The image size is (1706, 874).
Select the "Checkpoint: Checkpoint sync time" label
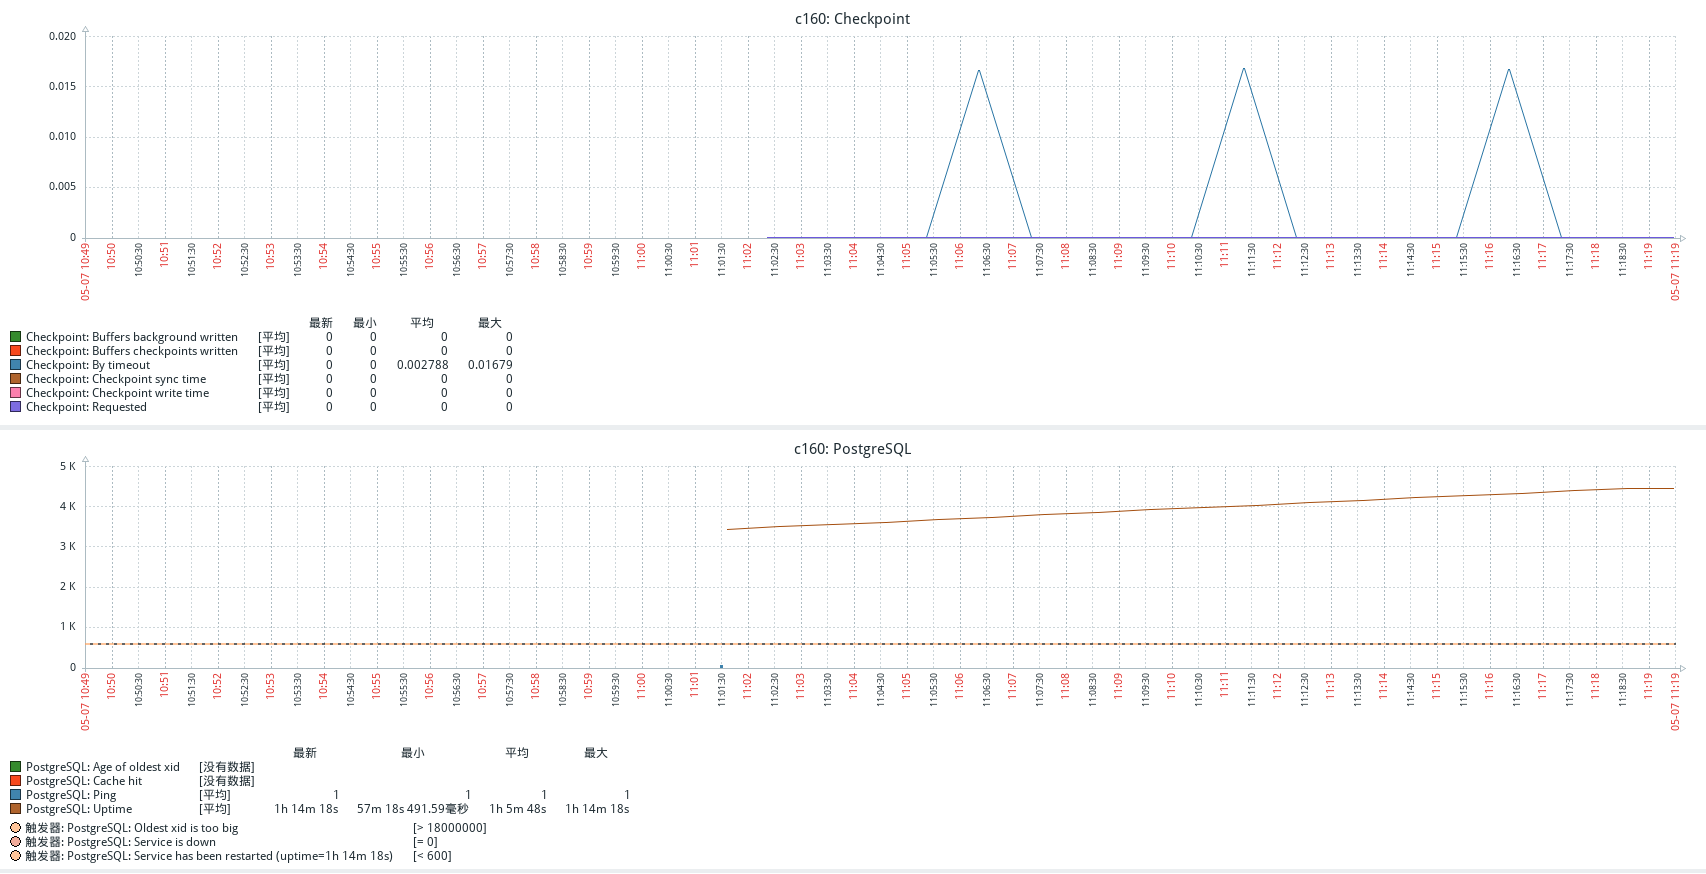(x=116, y=379)
